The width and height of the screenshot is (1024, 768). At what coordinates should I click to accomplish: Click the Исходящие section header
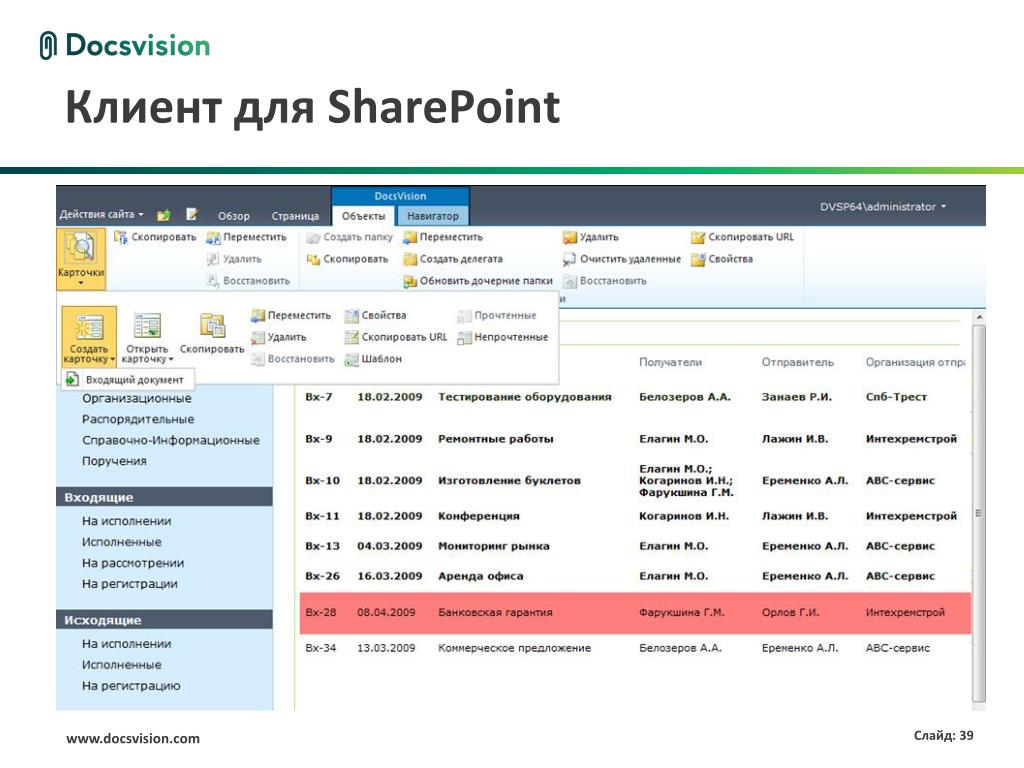(165, 620)
